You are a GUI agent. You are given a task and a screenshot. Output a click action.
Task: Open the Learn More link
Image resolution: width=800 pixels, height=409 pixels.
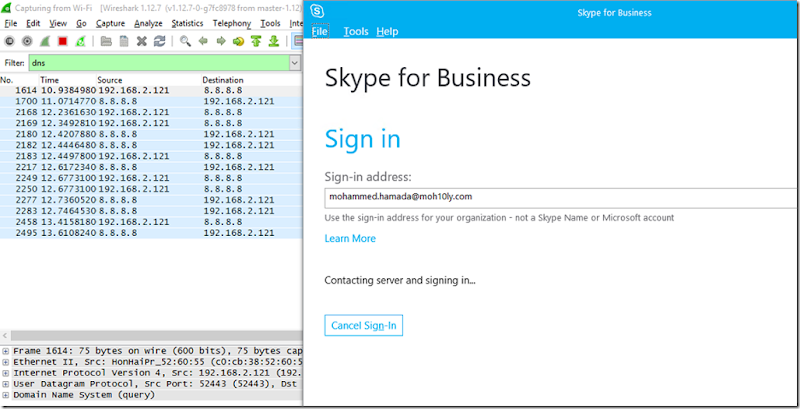pyautogui.click(x=350, y=239)
